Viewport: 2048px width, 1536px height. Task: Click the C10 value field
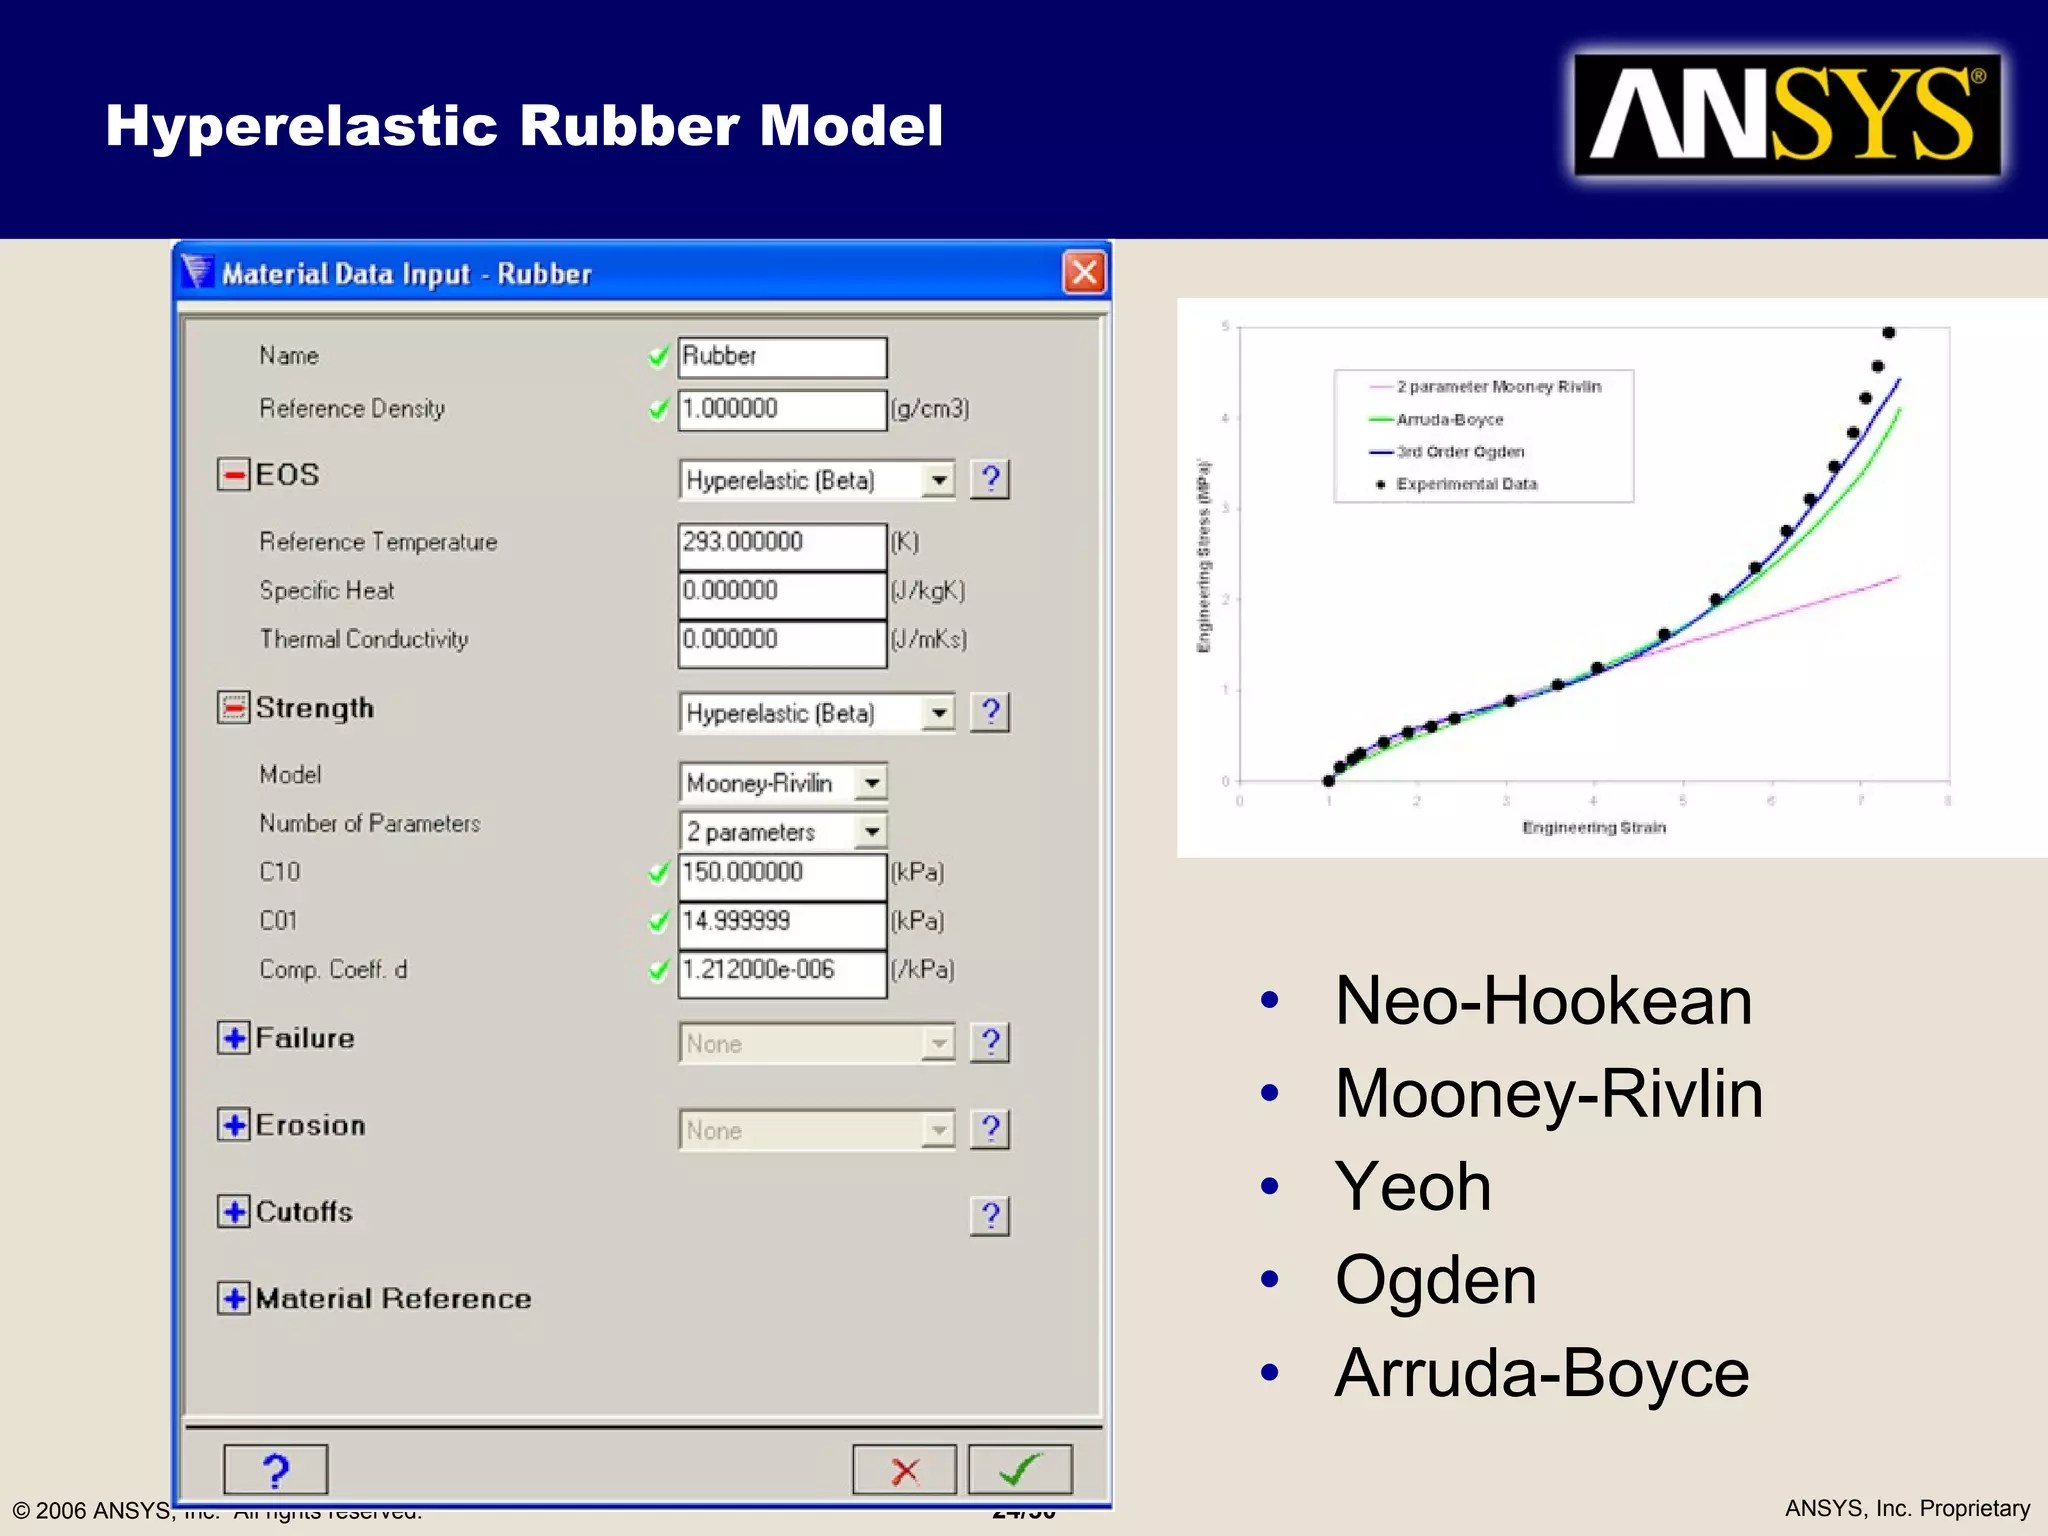click(x=782, y=877)
